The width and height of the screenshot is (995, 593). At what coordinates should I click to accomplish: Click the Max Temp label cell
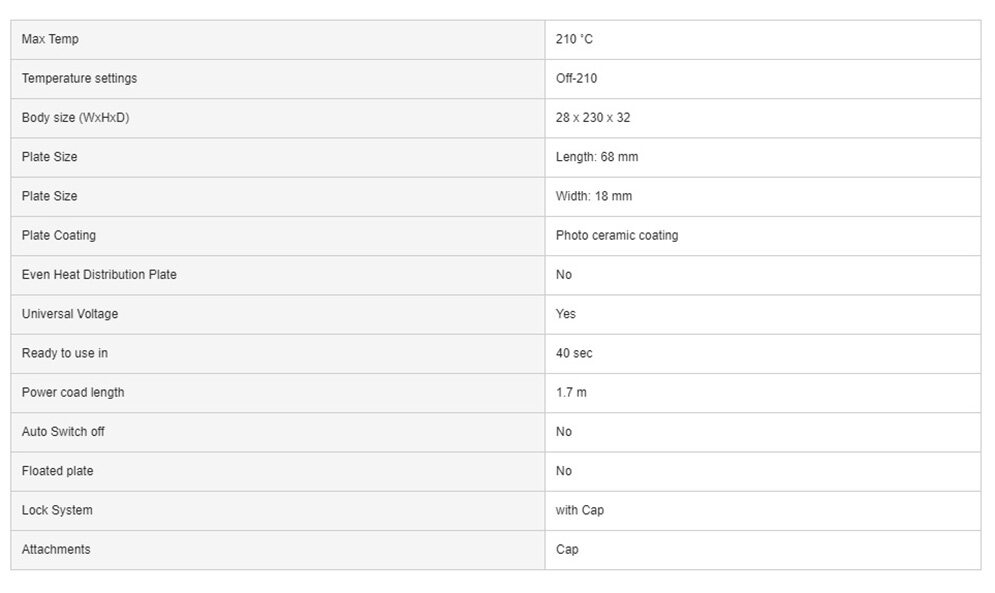[x=50, y=39]
